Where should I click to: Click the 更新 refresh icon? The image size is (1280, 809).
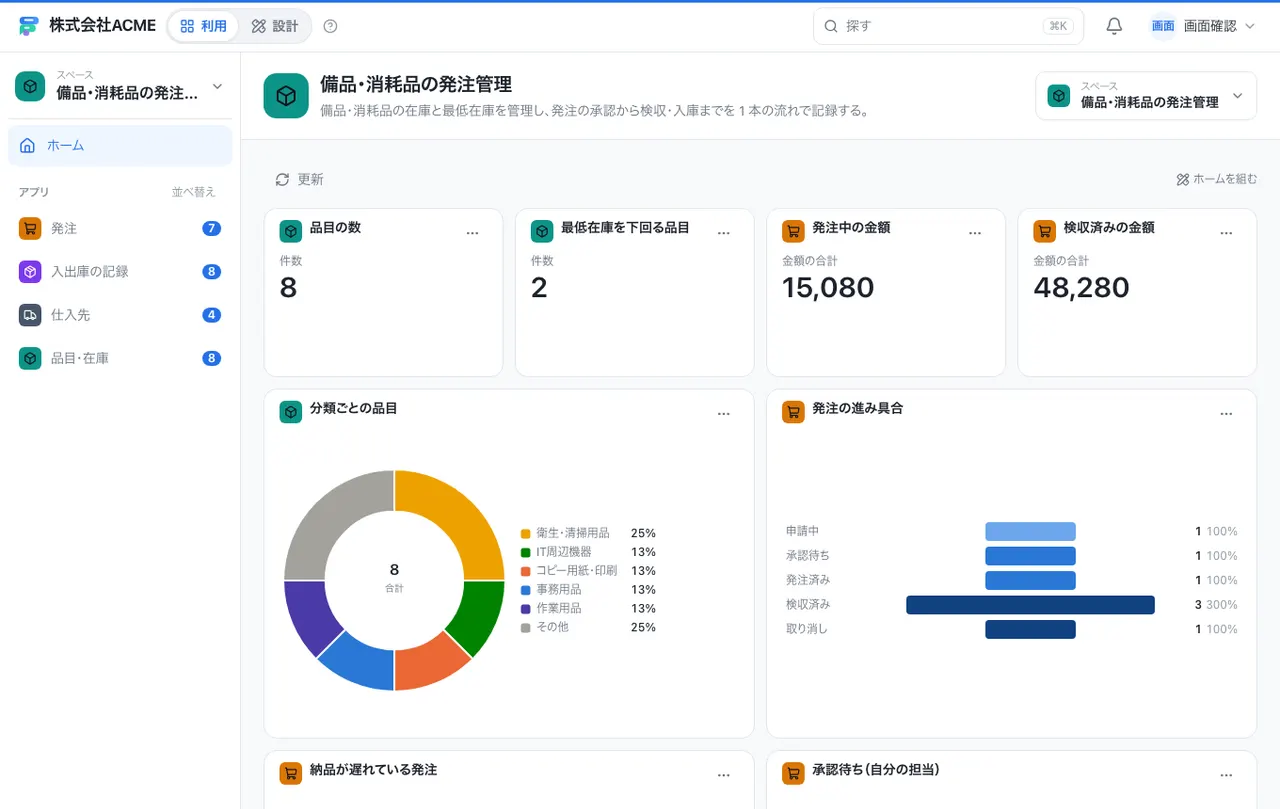282,179
